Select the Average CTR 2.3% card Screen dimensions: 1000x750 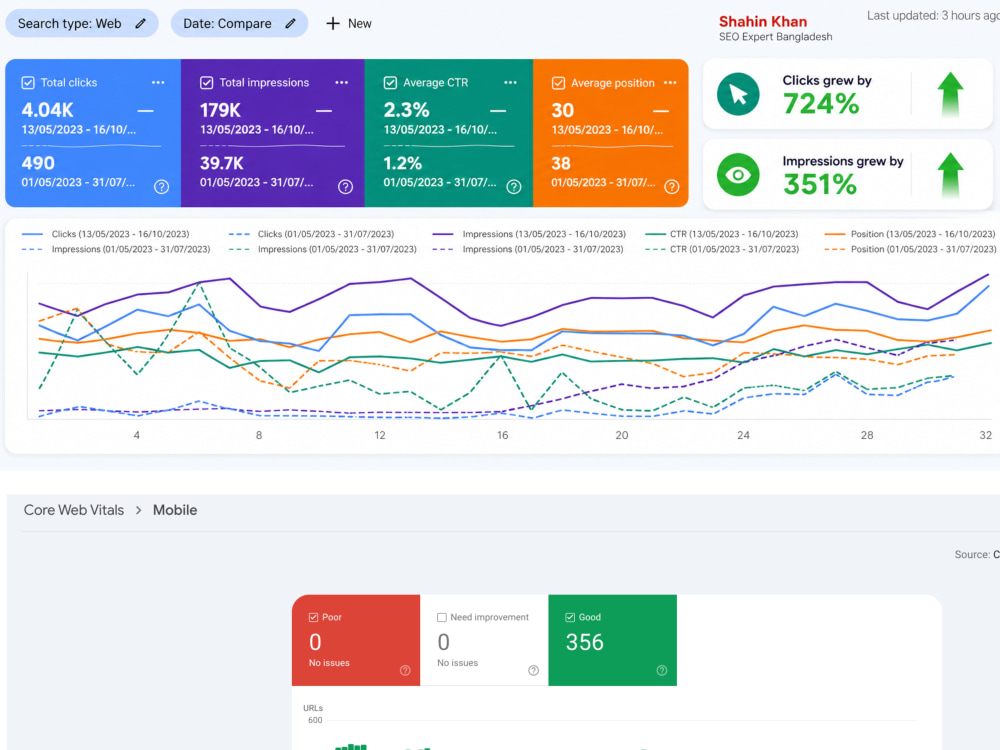coord(449,133)
